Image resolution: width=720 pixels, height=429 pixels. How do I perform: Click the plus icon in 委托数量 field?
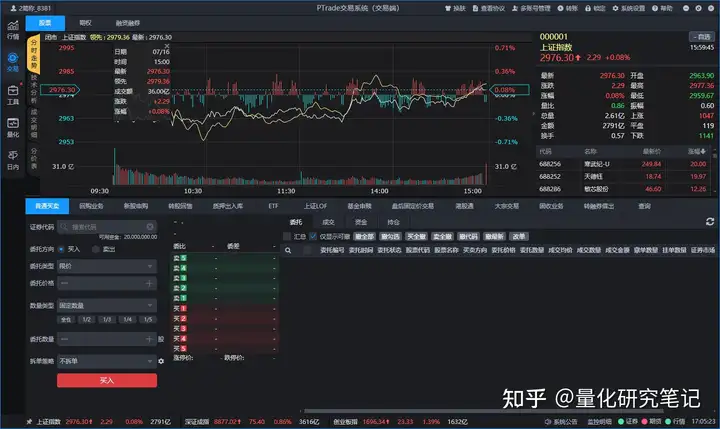click(149, 339)
